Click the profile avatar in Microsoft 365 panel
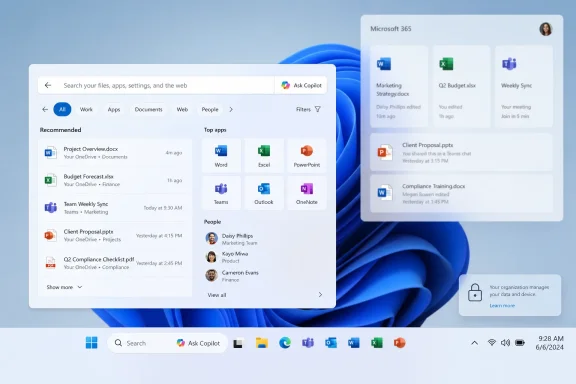This screenshot has height=384, width=576. [546, 29]
